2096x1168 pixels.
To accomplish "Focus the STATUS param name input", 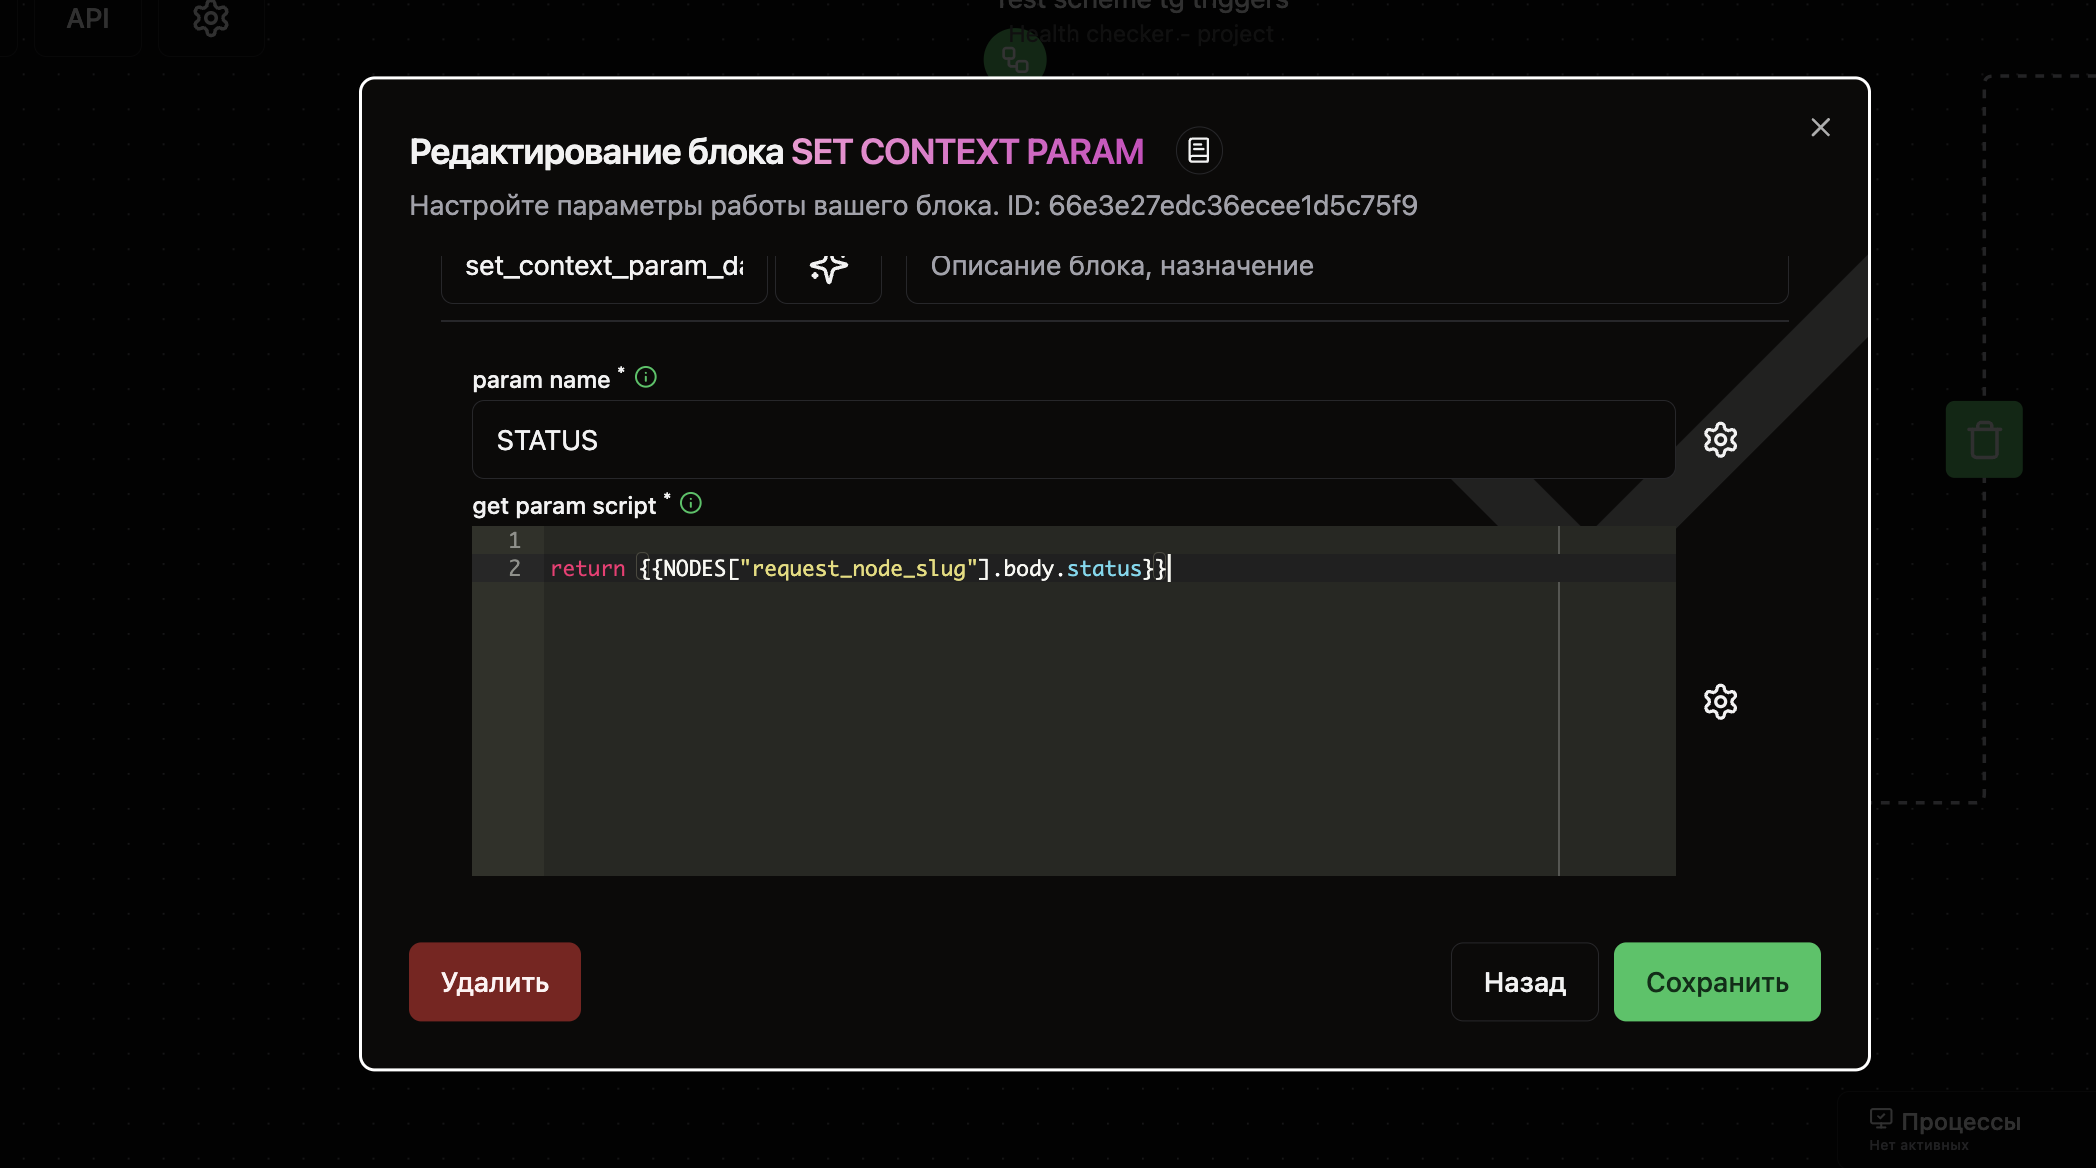I will (x=1072, y=440).
